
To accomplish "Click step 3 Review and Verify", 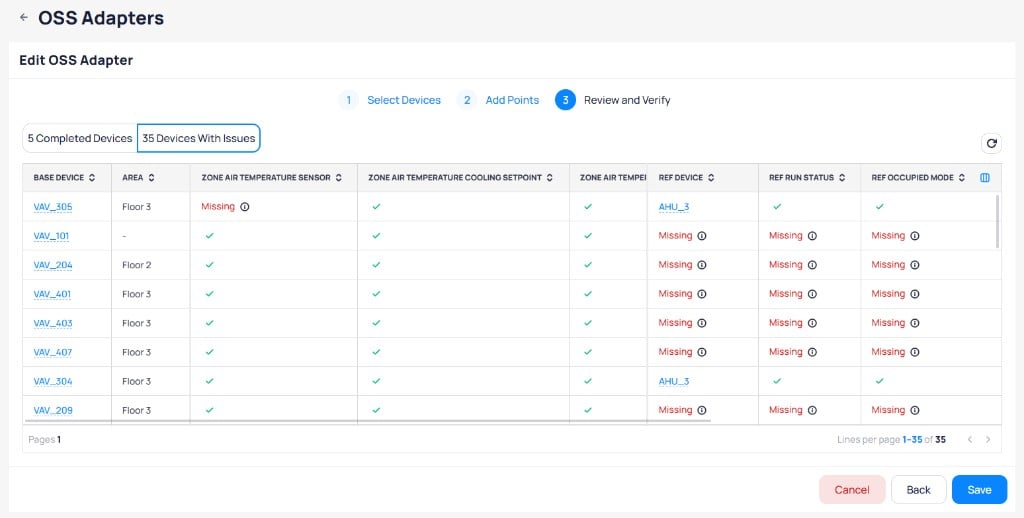I will tap(613, 100).
